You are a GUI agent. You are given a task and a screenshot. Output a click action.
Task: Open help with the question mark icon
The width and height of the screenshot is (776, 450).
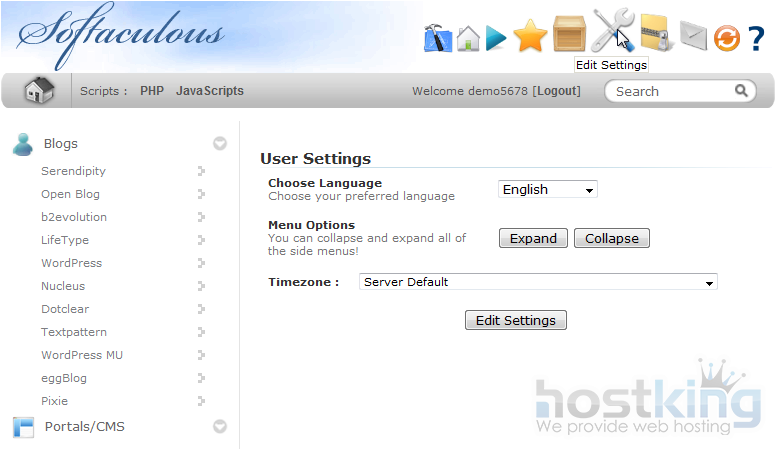[756, 38]
